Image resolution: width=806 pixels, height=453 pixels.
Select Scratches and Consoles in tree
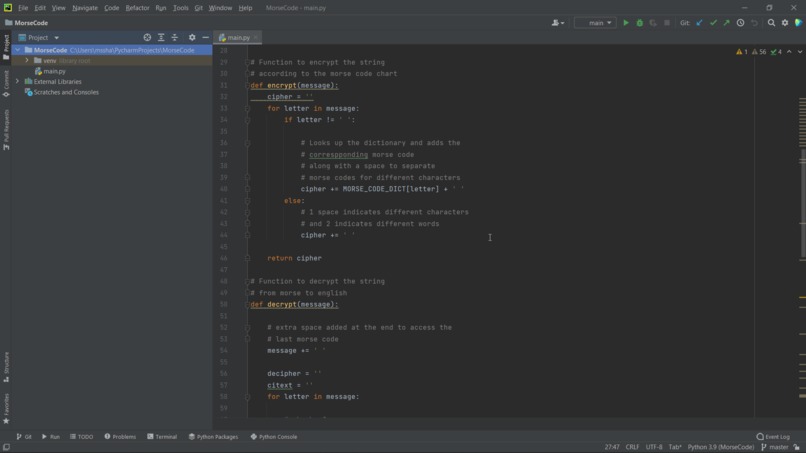(x=62, y=92)
